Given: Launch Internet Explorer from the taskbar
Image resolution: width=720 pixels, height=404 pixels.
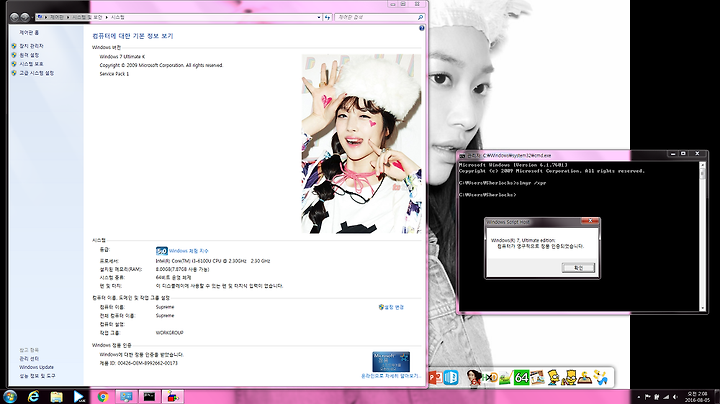Looking at the screenshot, I should [x=33, y=397].
